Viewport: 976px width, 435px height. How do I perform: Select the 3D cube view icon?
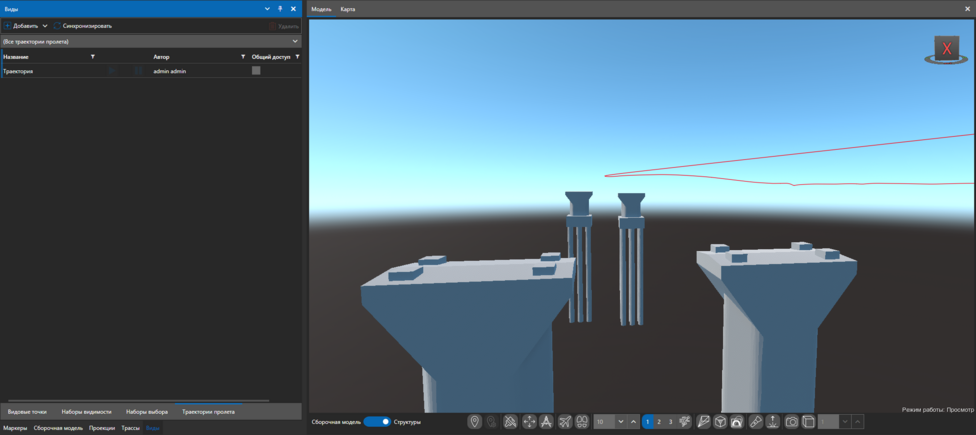pos(720,422)
